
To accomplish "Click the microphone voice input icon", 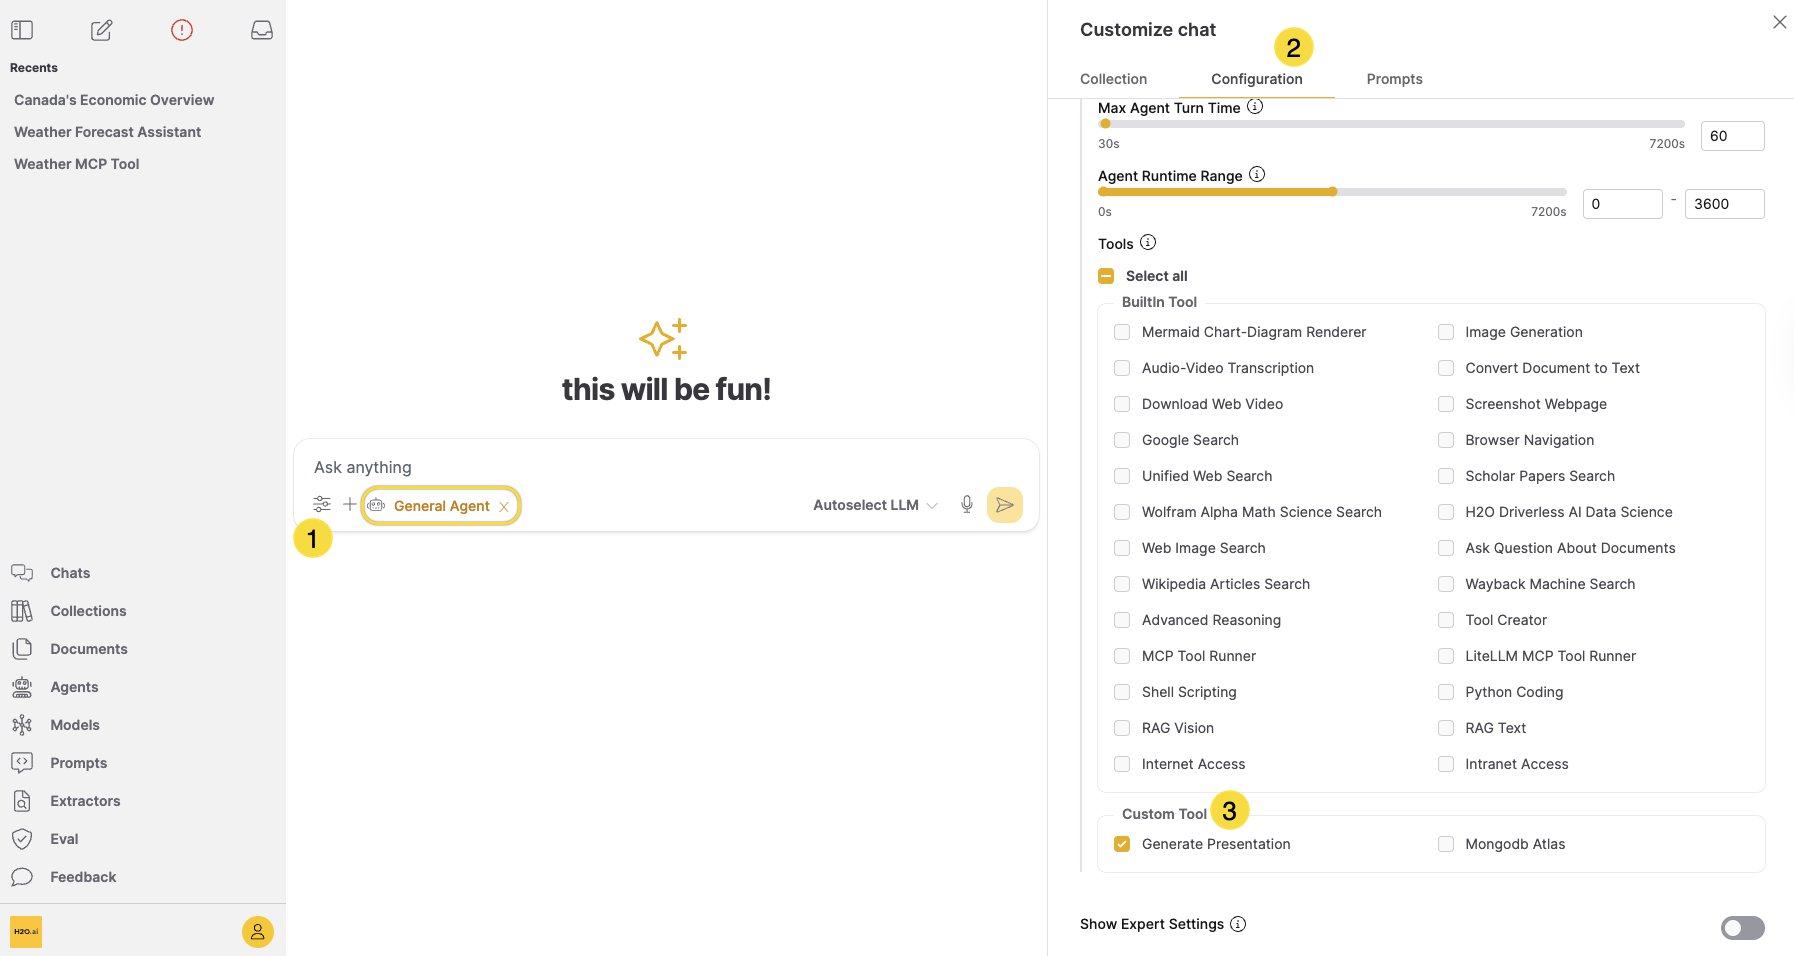I will point(967,505).
